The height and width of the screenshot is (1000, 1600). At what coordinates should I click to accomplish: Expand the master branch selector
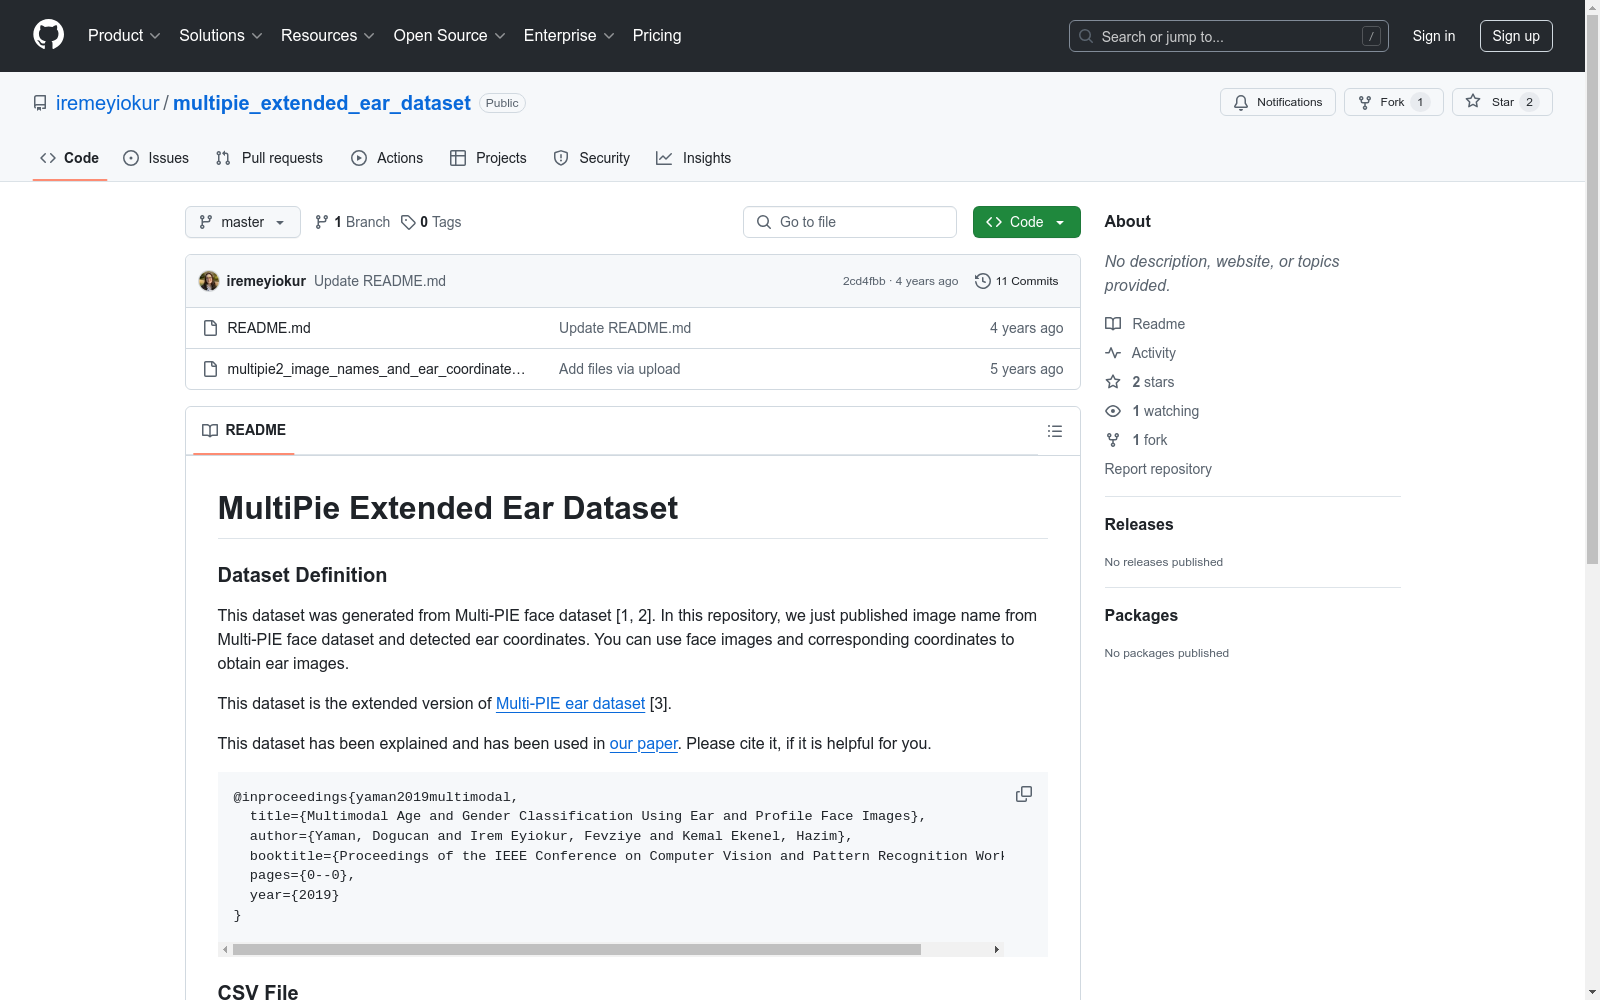[x=243, y=222]
